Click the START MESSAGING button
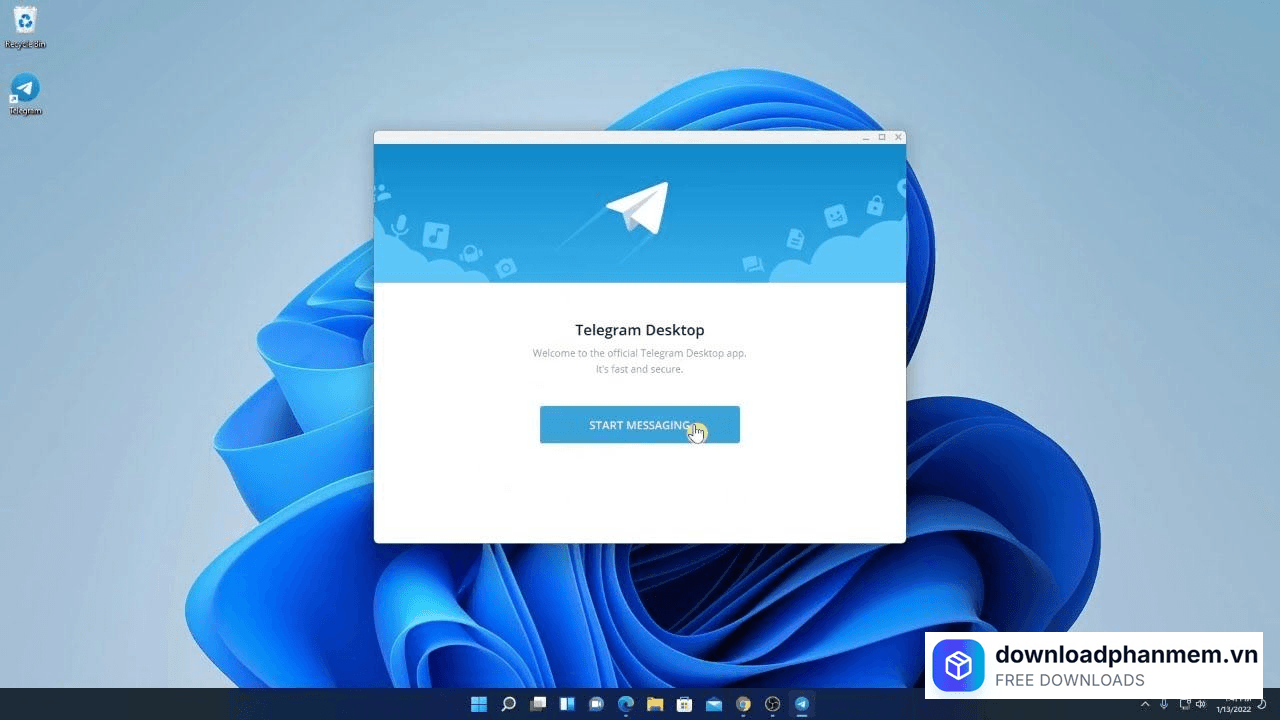Viewport: 1280px width, 720px height. pyautogui.click(x=639, y=424)
